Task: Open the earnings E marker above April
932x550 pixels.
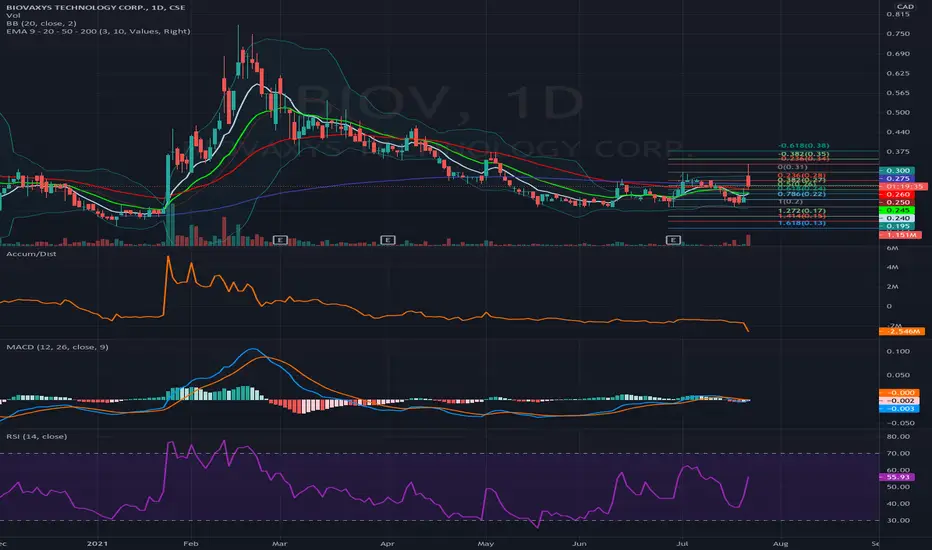Action: click(388, 240)
